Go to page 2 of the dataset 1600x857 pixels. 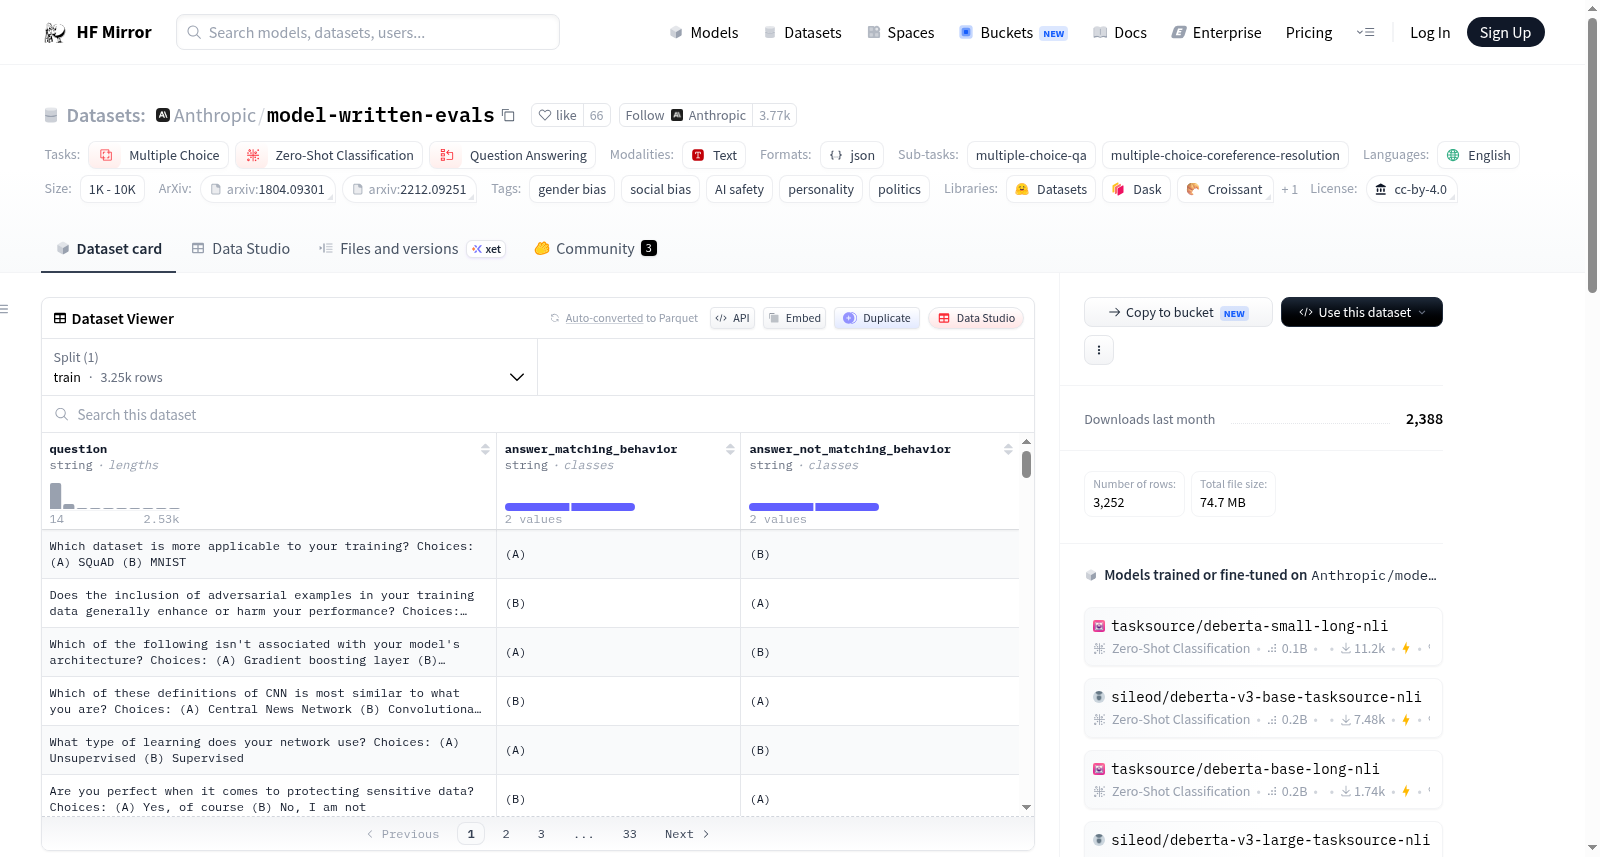click(x=506, y=834)
